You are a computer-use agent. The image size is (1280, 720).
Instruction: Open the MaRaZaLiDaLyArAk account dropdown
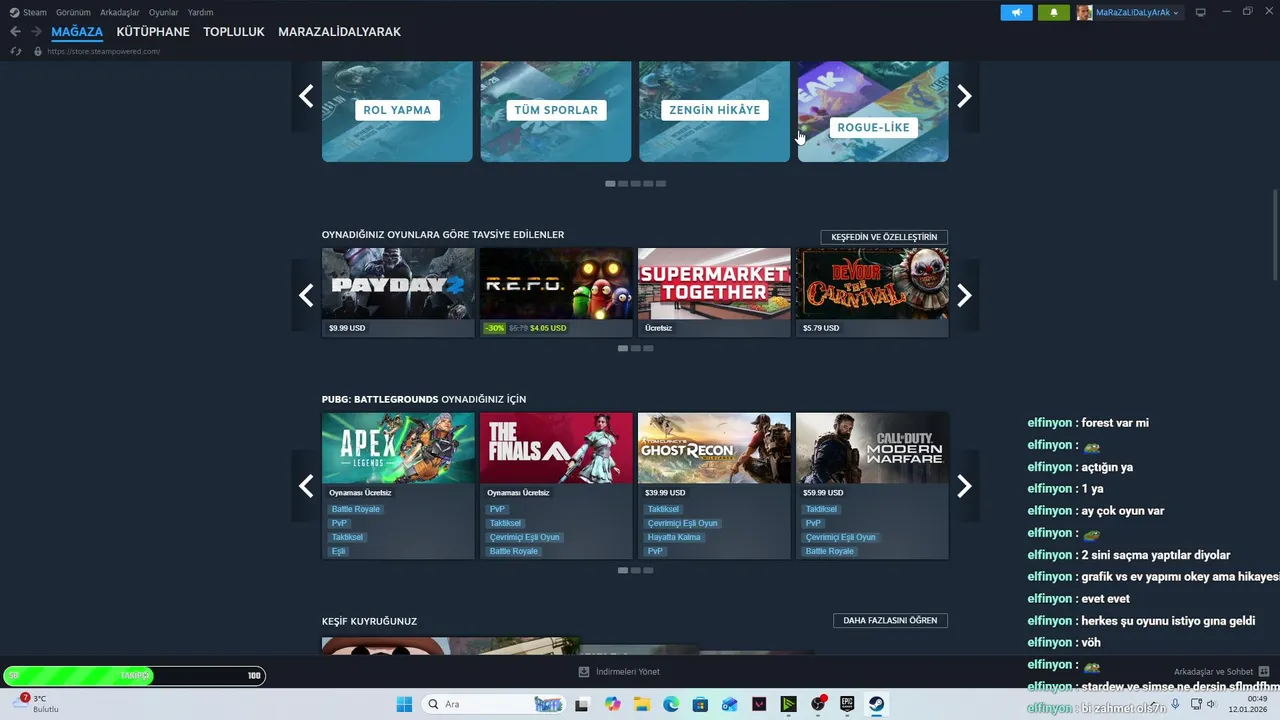(1138, 12)
